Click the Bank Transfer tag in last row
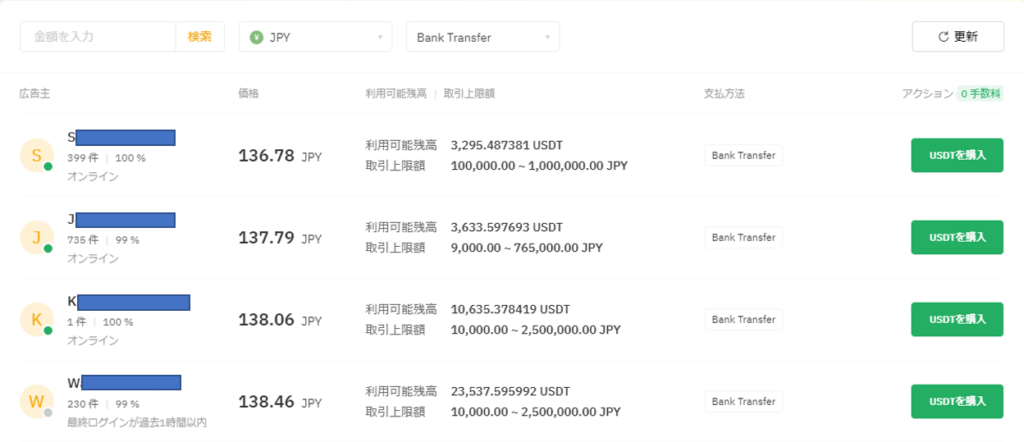The image size is (1024, 442). pyautogui.click(x=743, y=401)
